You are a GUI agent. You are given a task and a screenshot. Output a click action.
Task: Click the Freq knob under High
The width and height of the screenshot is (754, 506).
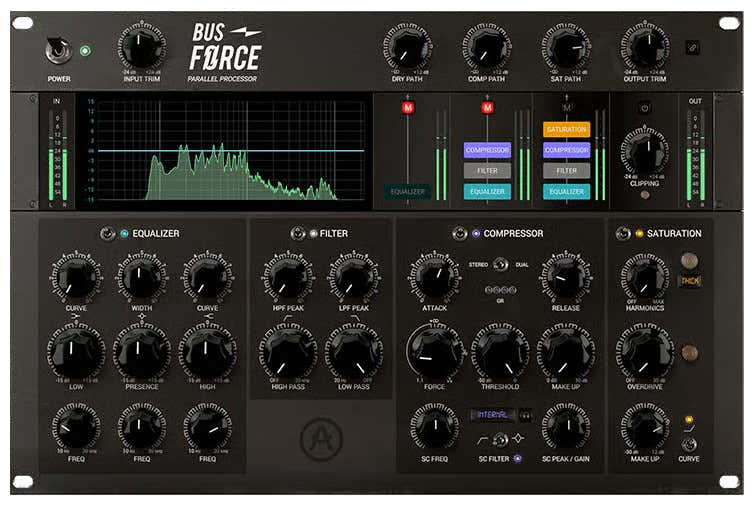(x=207, y=428)
